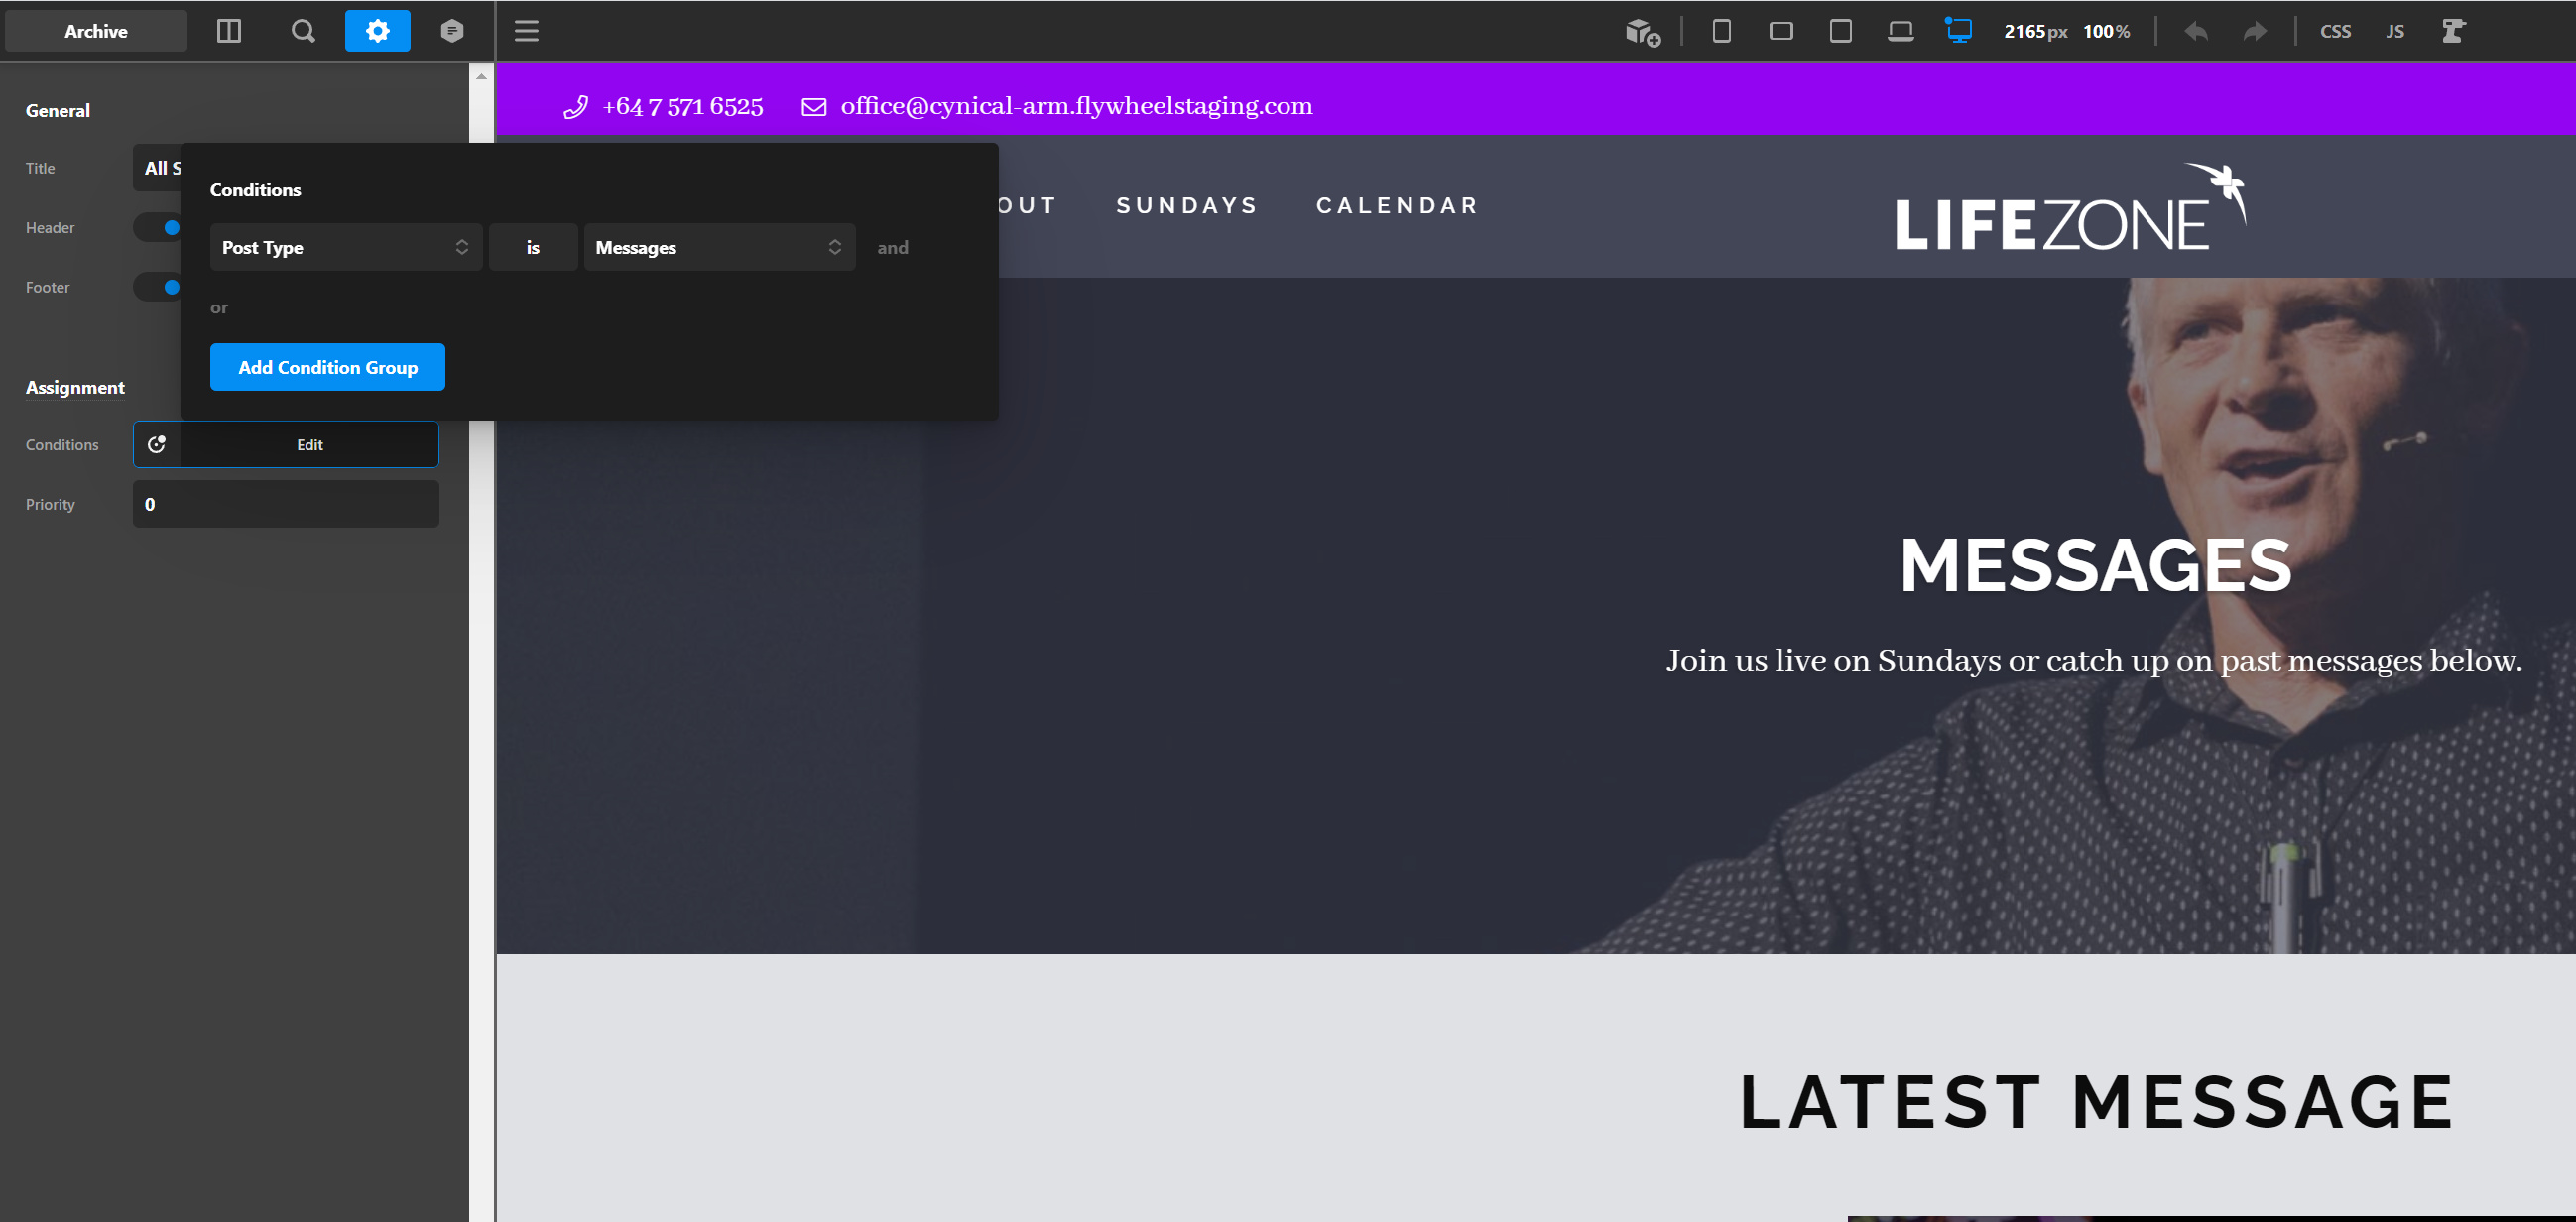The image size is (2576, 1222).
Task: Open the hamburger menu icon
Action: [x=527, y=31]
